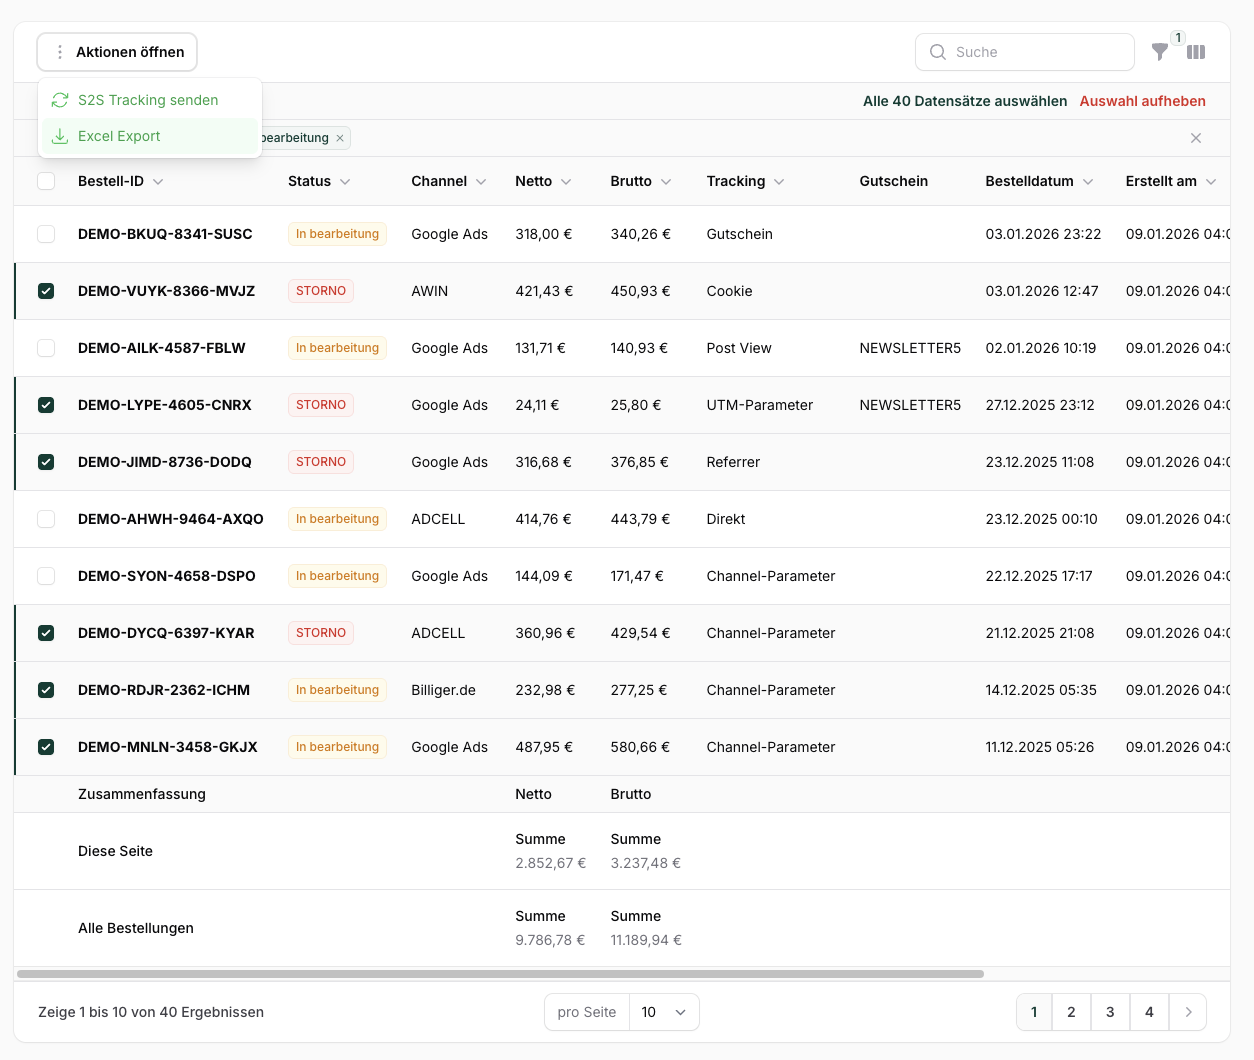Click the Excel Export download icon
This screenshot has height=1060, width=1254.
pyautogui.click(x=60, y=136)
